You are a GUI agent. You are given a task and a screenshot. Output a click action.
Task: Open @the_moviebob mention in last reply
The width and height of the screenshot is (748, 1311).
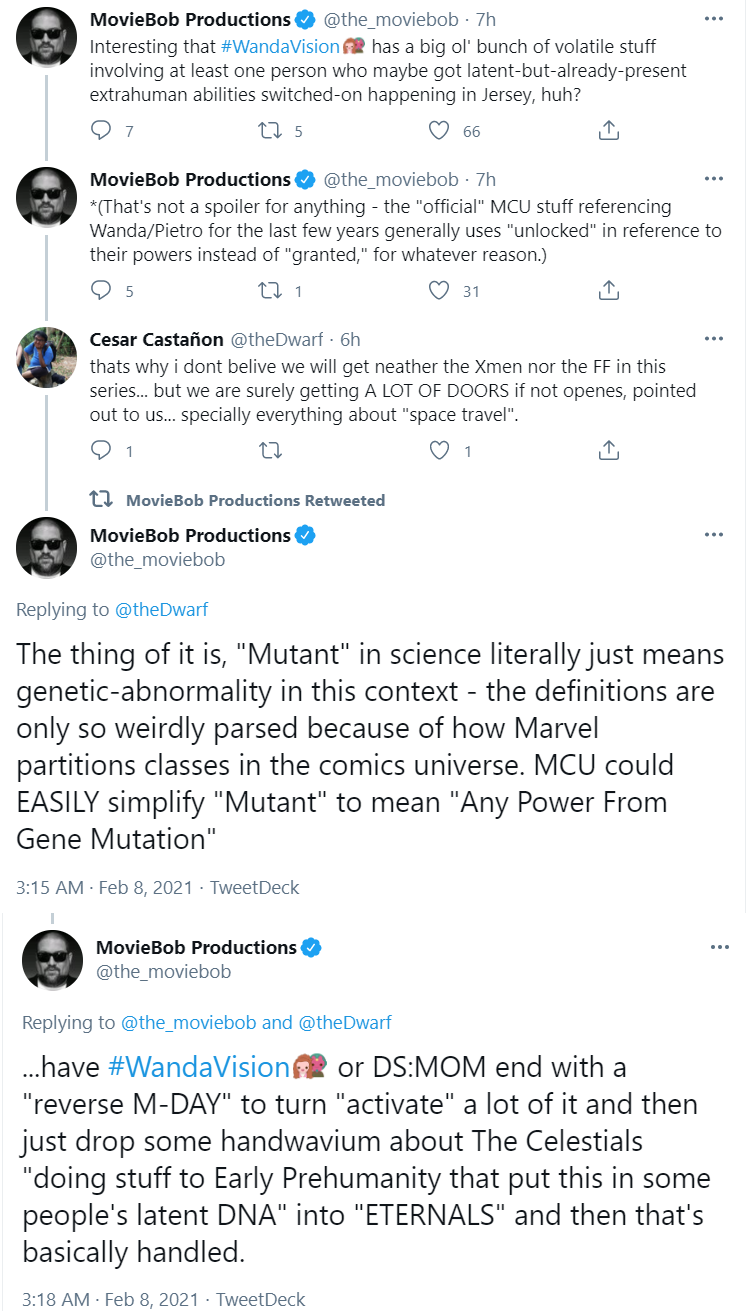[181, 1022]
